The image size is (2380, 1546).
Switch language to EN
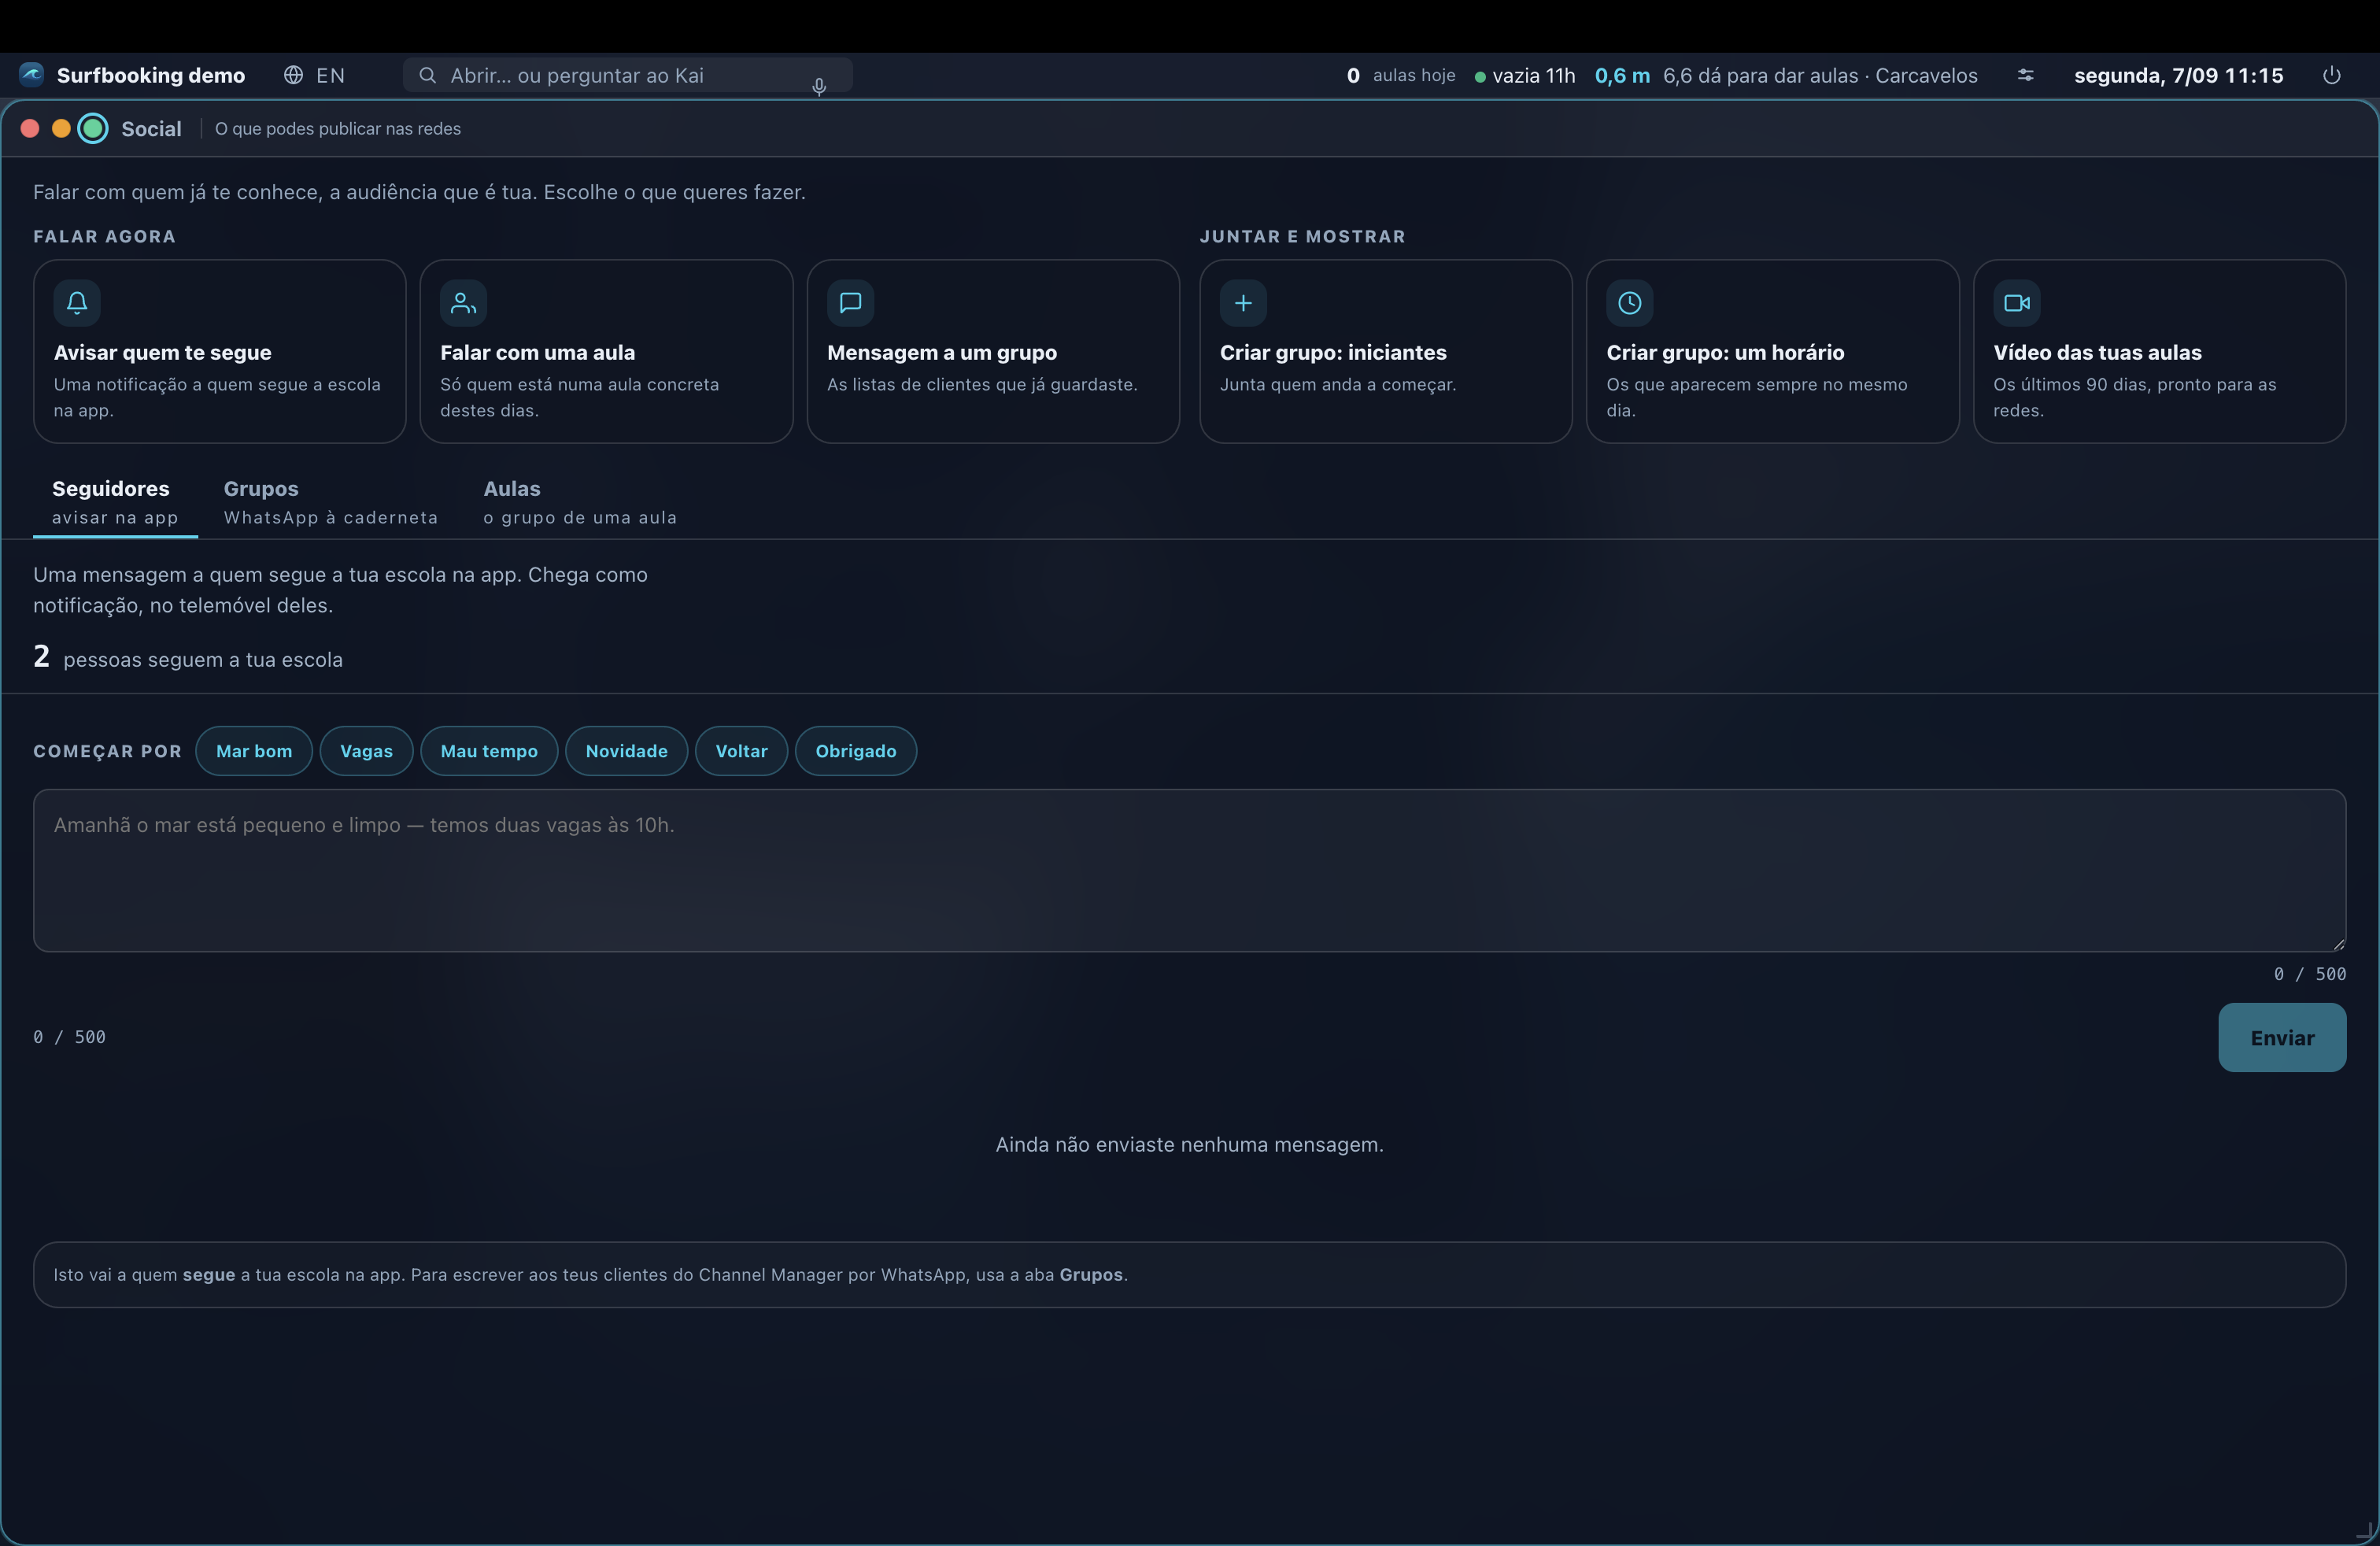click(330, 75)
